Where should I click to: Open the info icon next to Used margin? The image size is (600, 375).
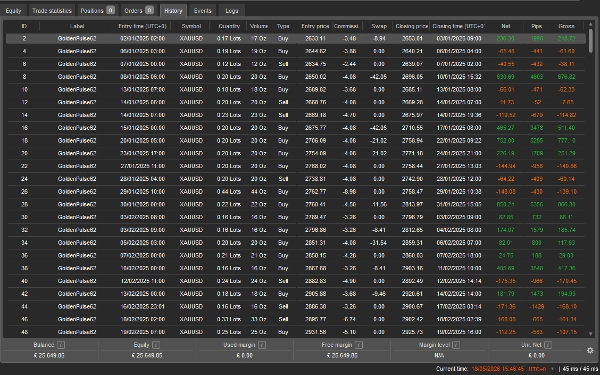pos(262,345)
